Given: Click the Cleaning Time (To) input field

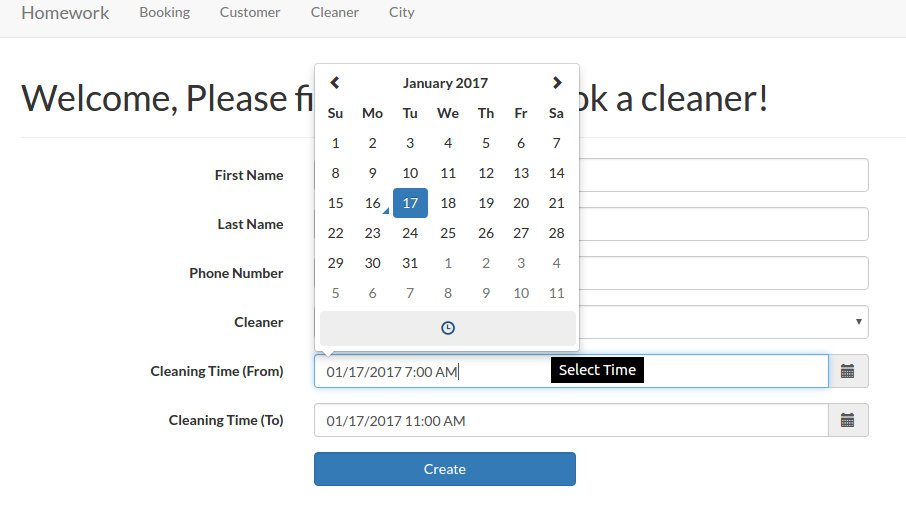Looking at the screenshot, I should pos(570,420).
